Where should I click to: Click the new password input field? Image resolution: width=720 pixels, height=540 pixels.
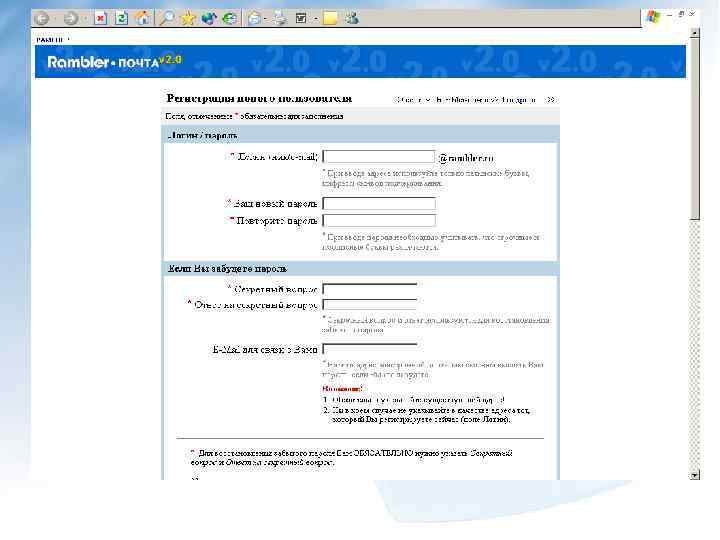click(x=379, y=203)
